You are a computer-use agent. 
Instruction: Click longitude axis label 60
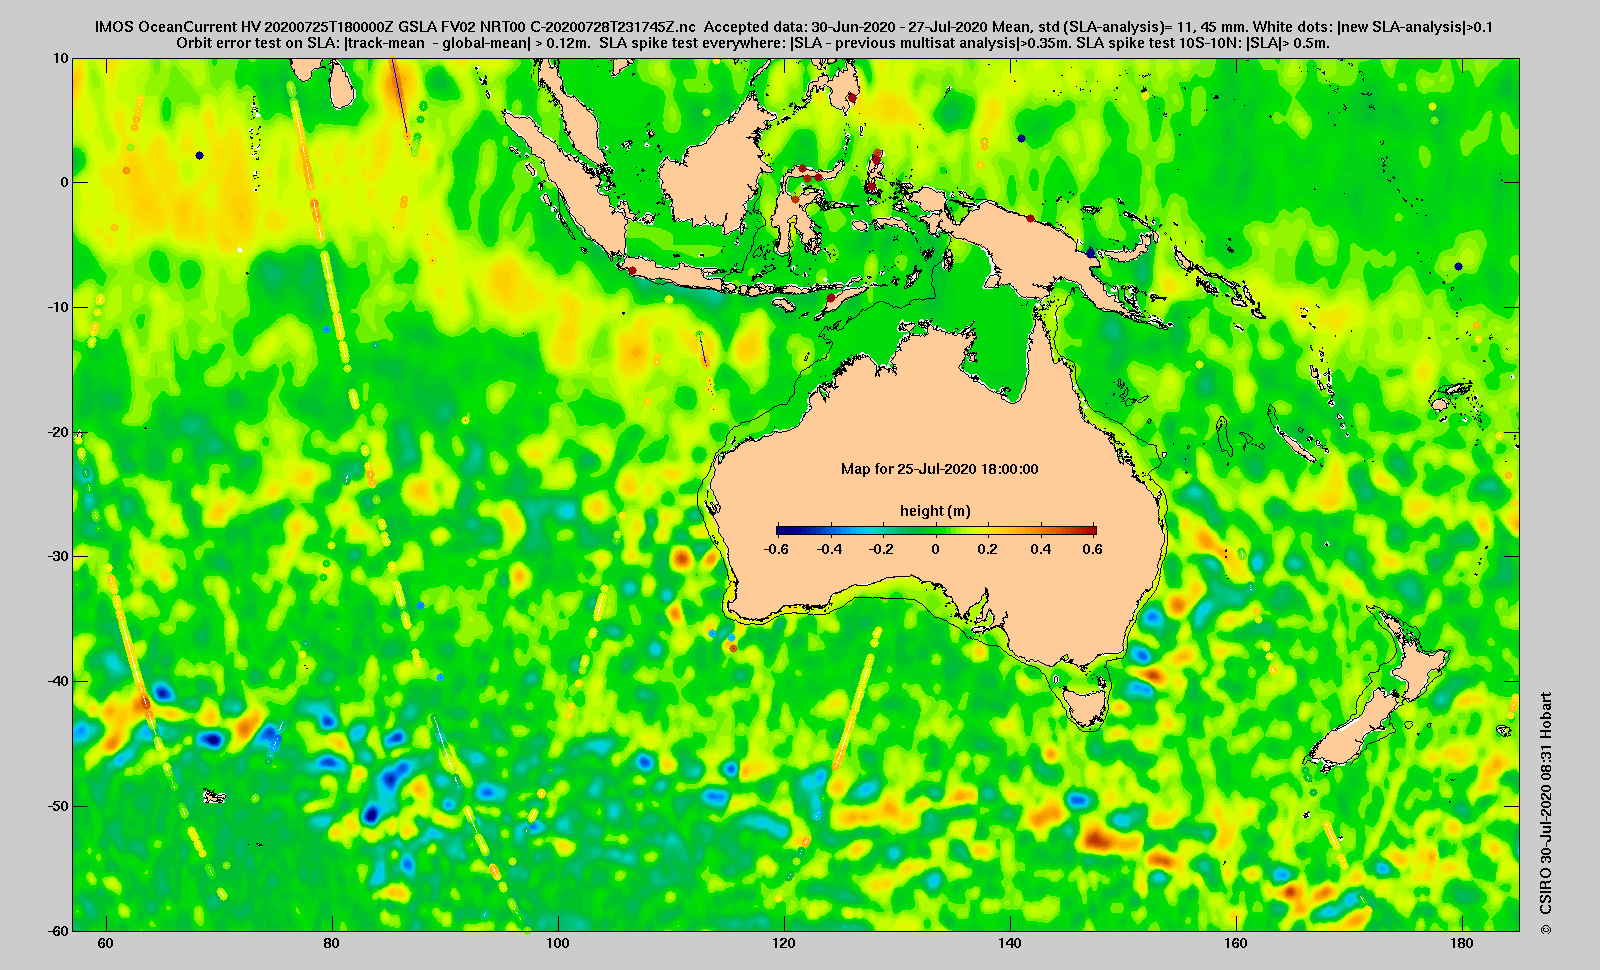point(106,944)
